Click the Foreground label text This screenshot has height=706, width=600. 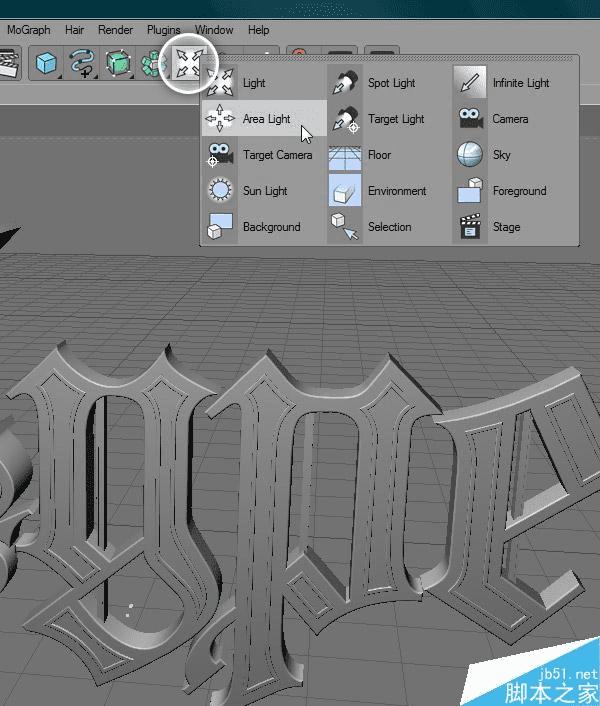tap(519, 191)
